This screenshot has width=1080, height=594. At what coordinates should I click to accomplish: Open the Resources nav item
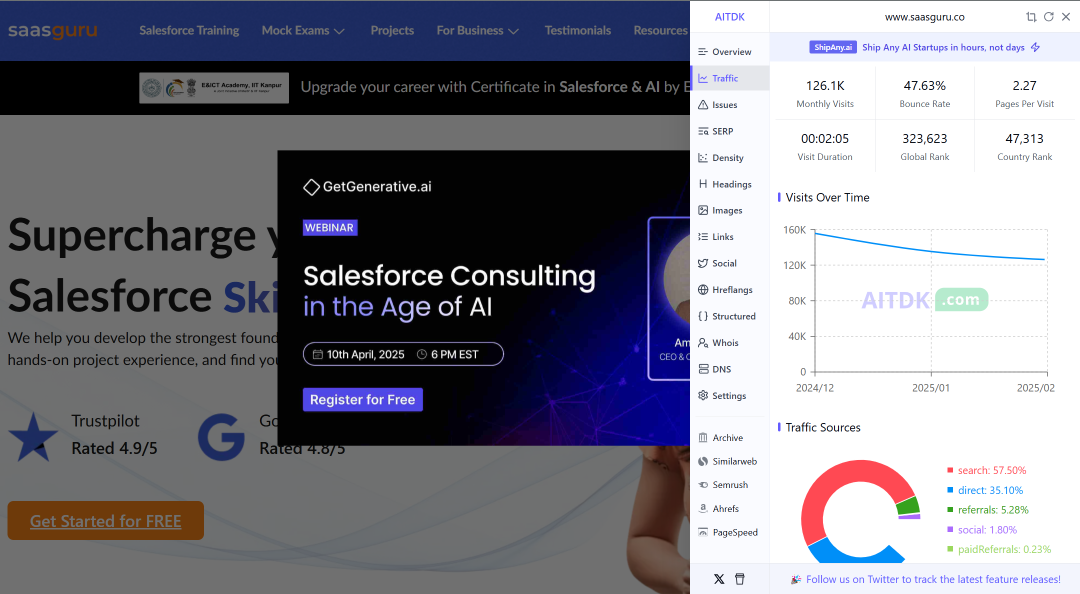pyautogui.click(x=661, y=30)
